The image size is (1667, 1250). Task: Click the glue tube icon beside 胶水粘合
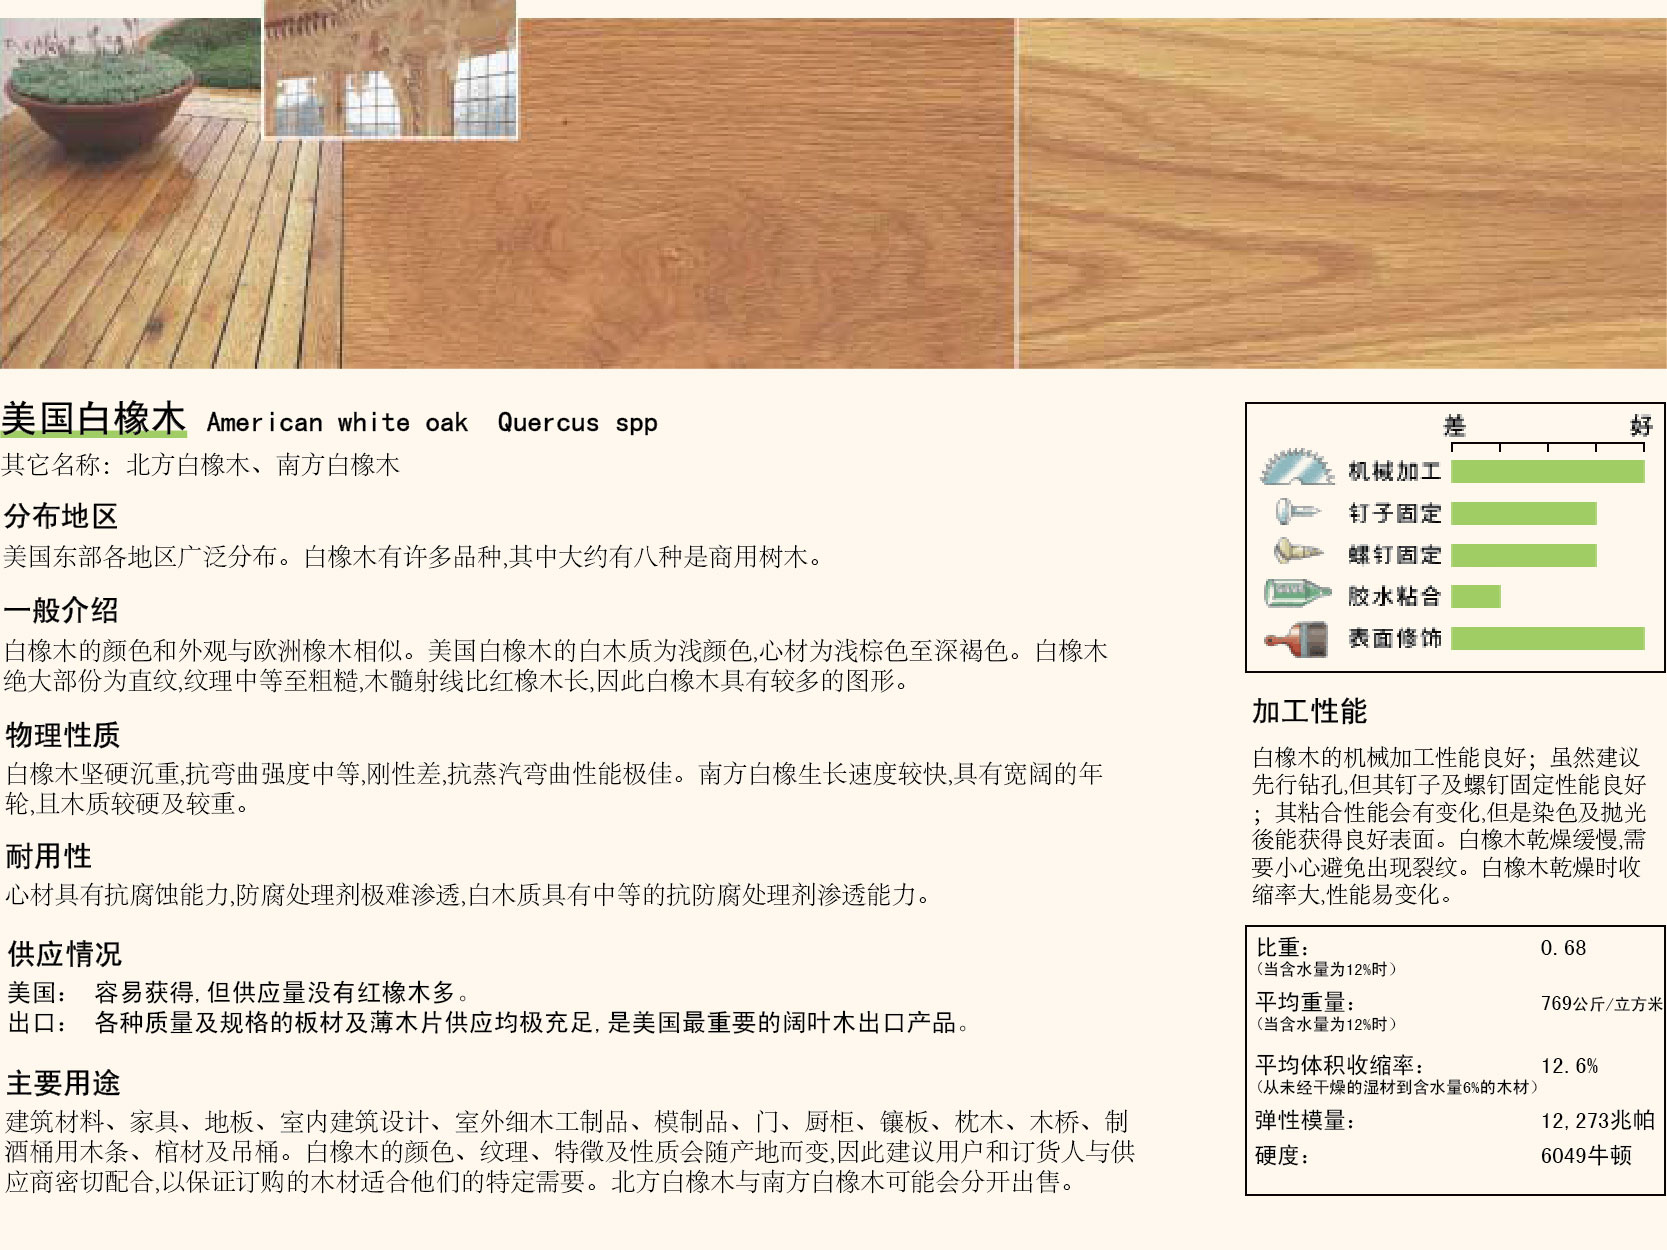point(1297,593)
